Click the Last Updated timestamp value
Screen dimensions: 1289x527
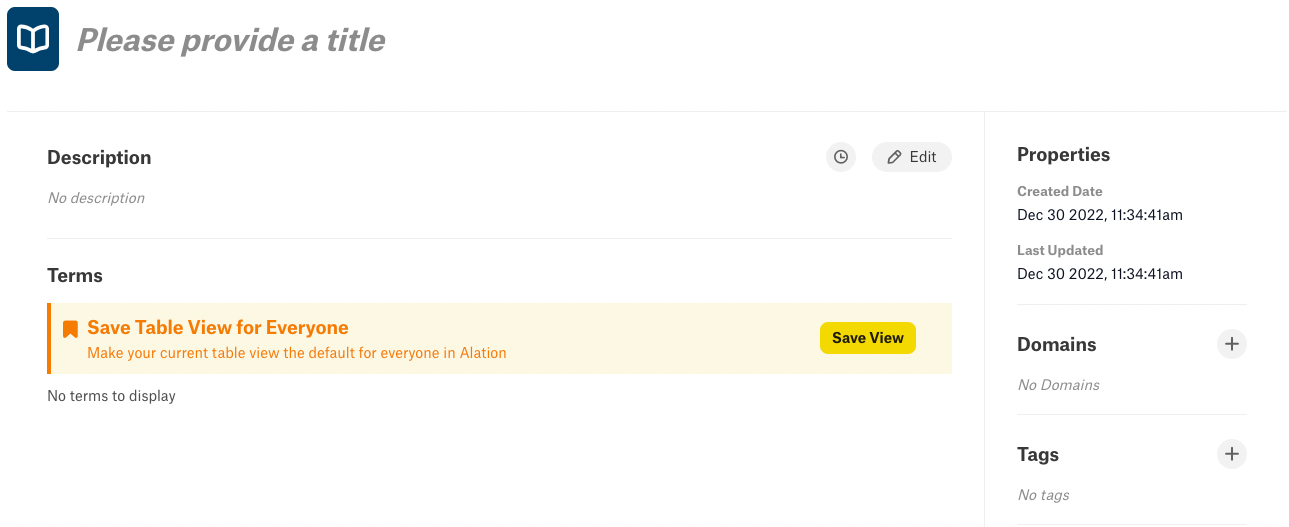(x=1100, y=274)
